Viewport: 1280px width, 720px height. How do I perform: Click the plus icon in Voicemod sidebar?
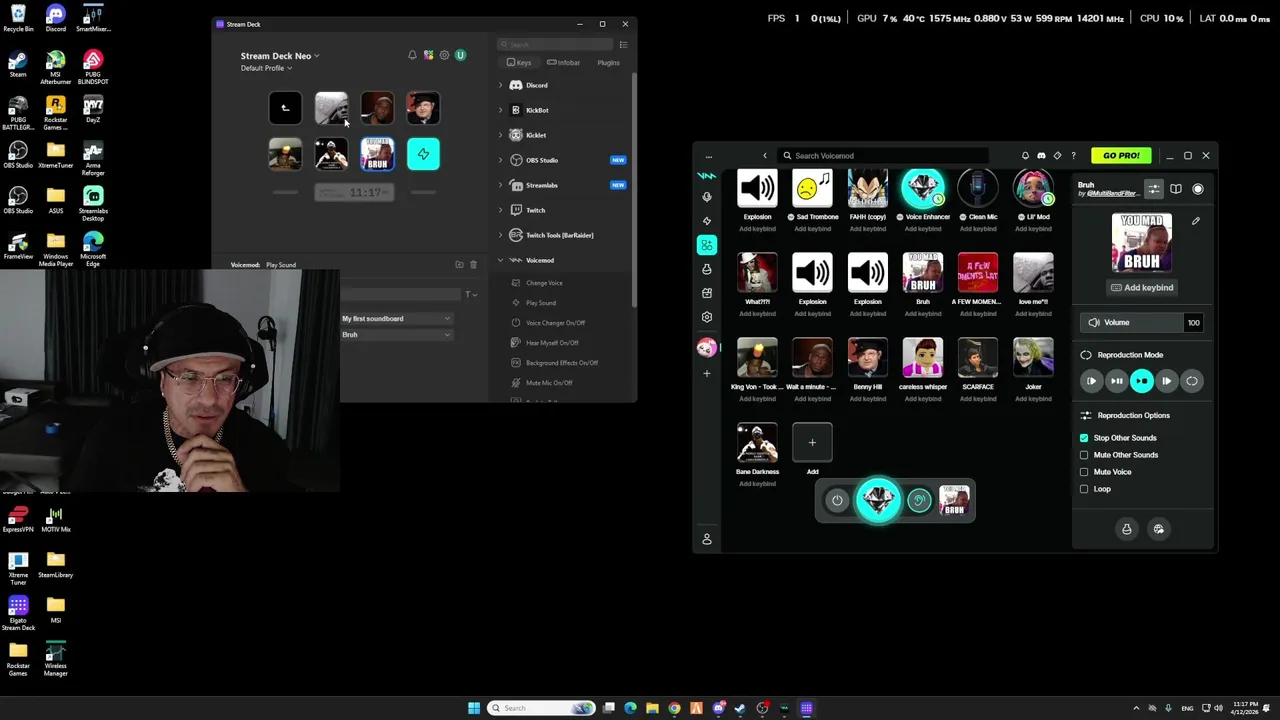(707, 373)
